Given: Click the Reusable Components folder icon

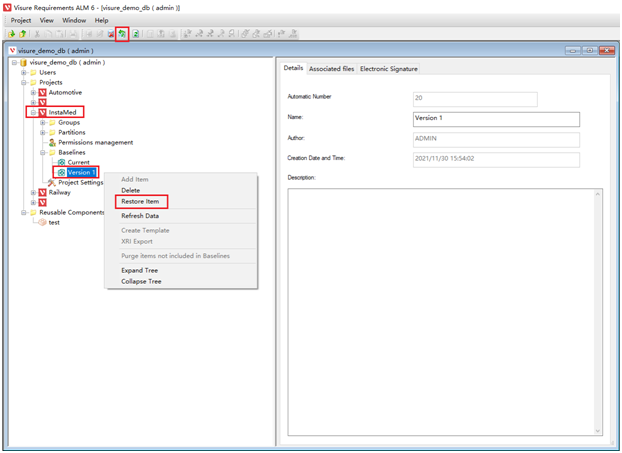Looking at the screenshot, I should [x=33, y=213].
